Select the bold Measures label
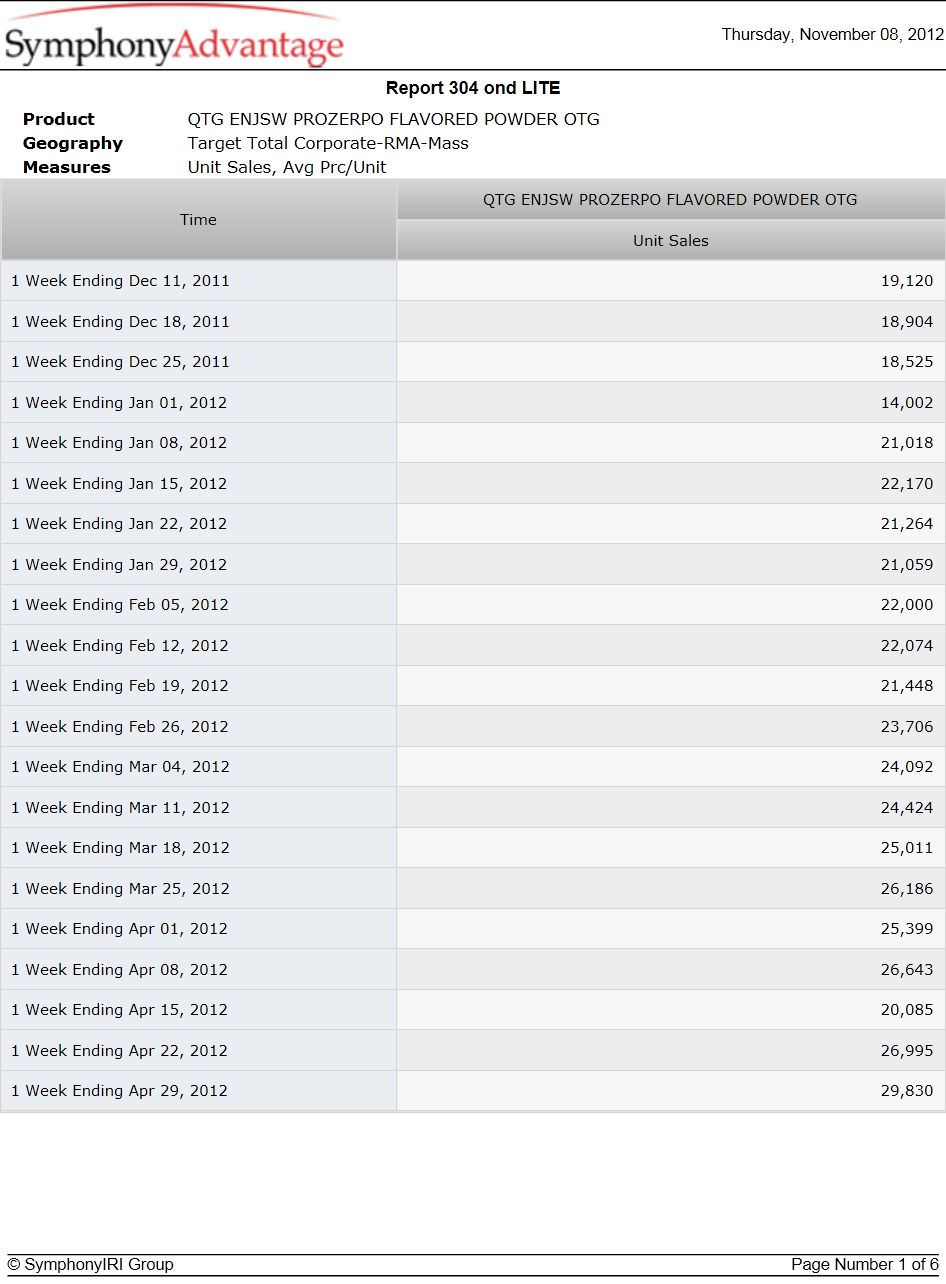This screenshot has height=1284, width=946. [67, 167]
